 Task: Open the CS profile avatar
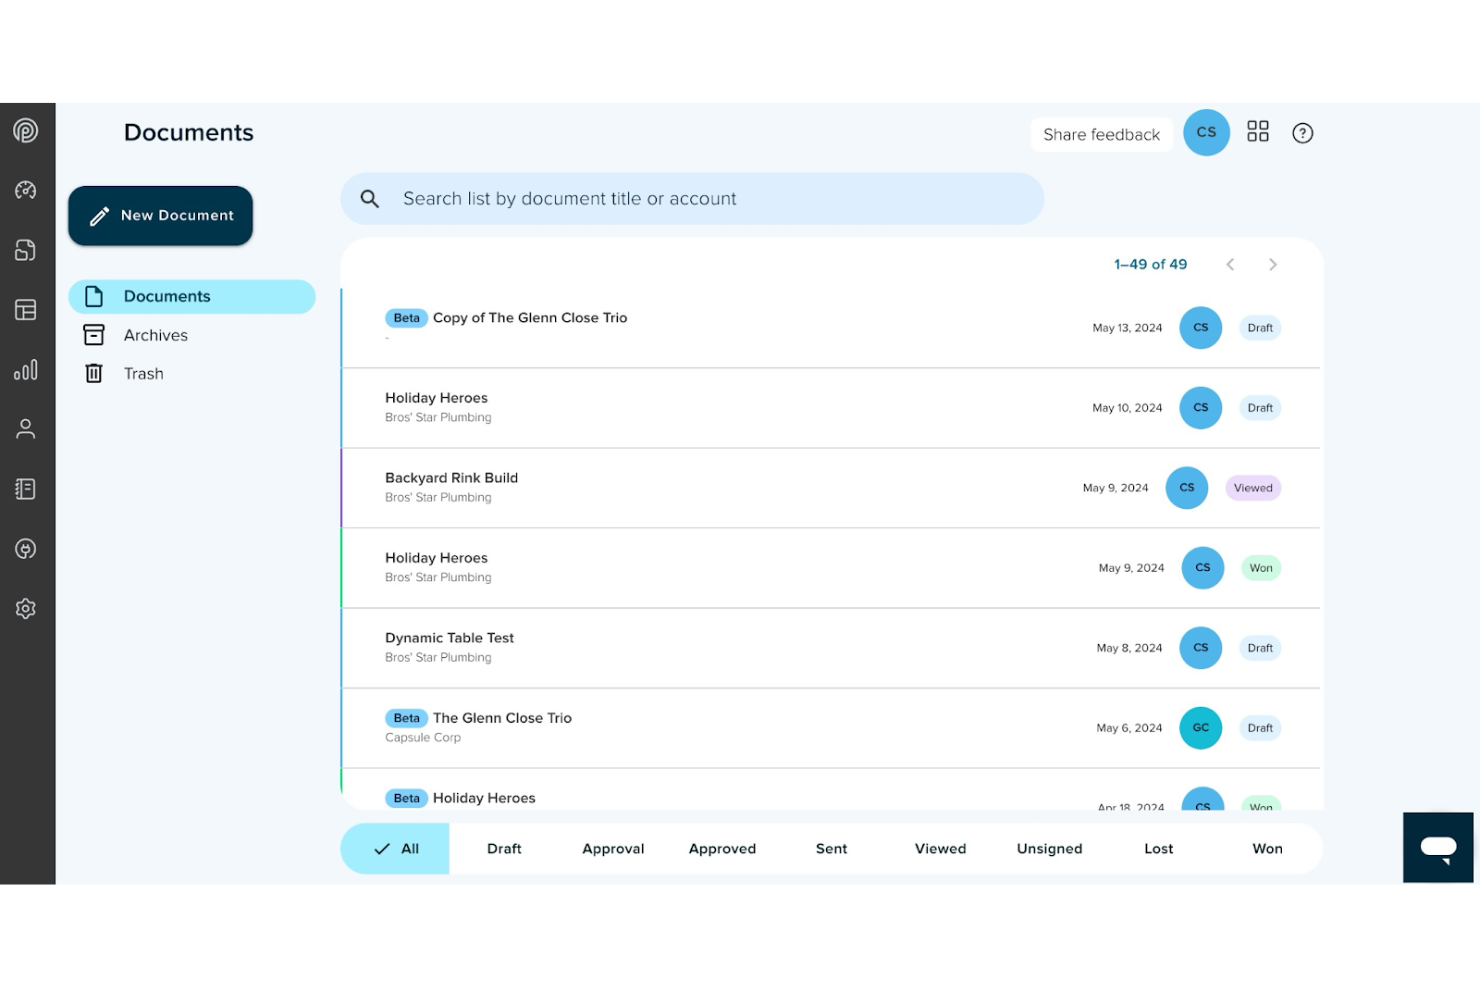click(1206, 132)
